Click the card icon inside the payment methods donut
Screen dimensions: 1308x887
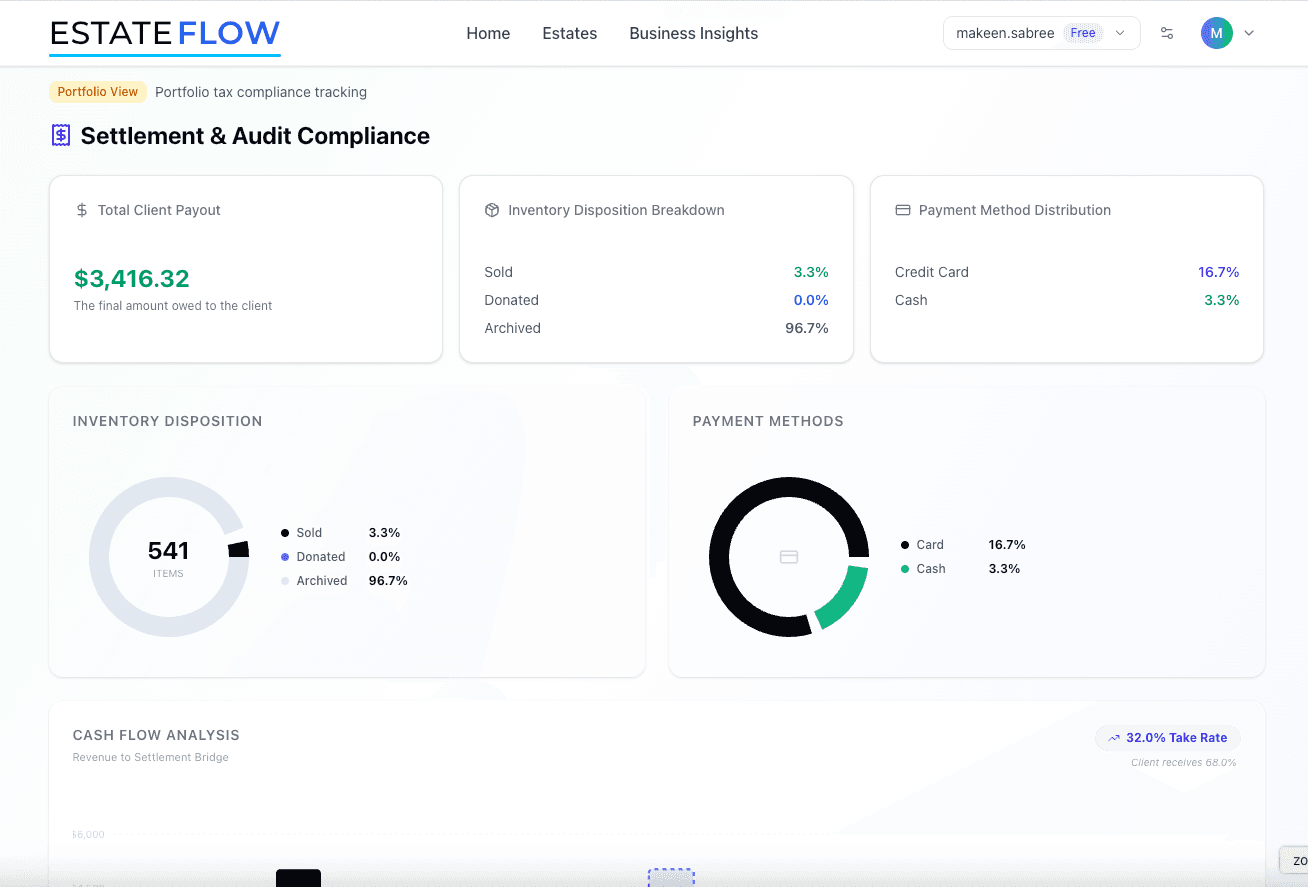tap(789, 557)
